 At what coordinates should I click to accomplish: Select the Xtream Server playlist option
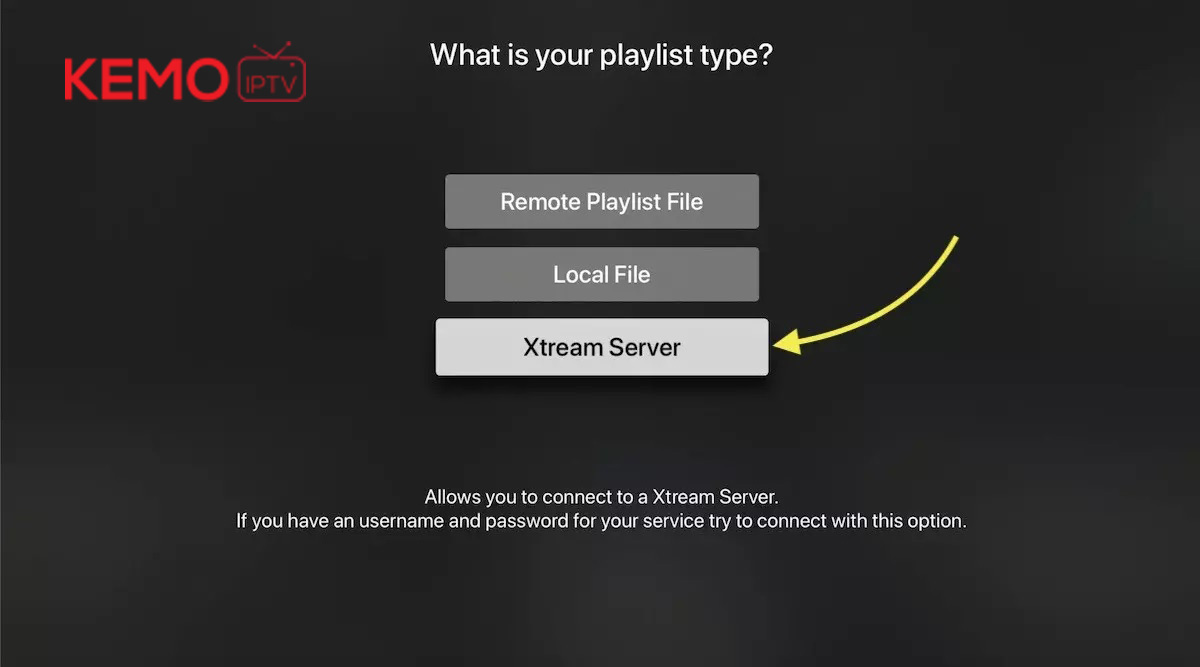point(602,347)
